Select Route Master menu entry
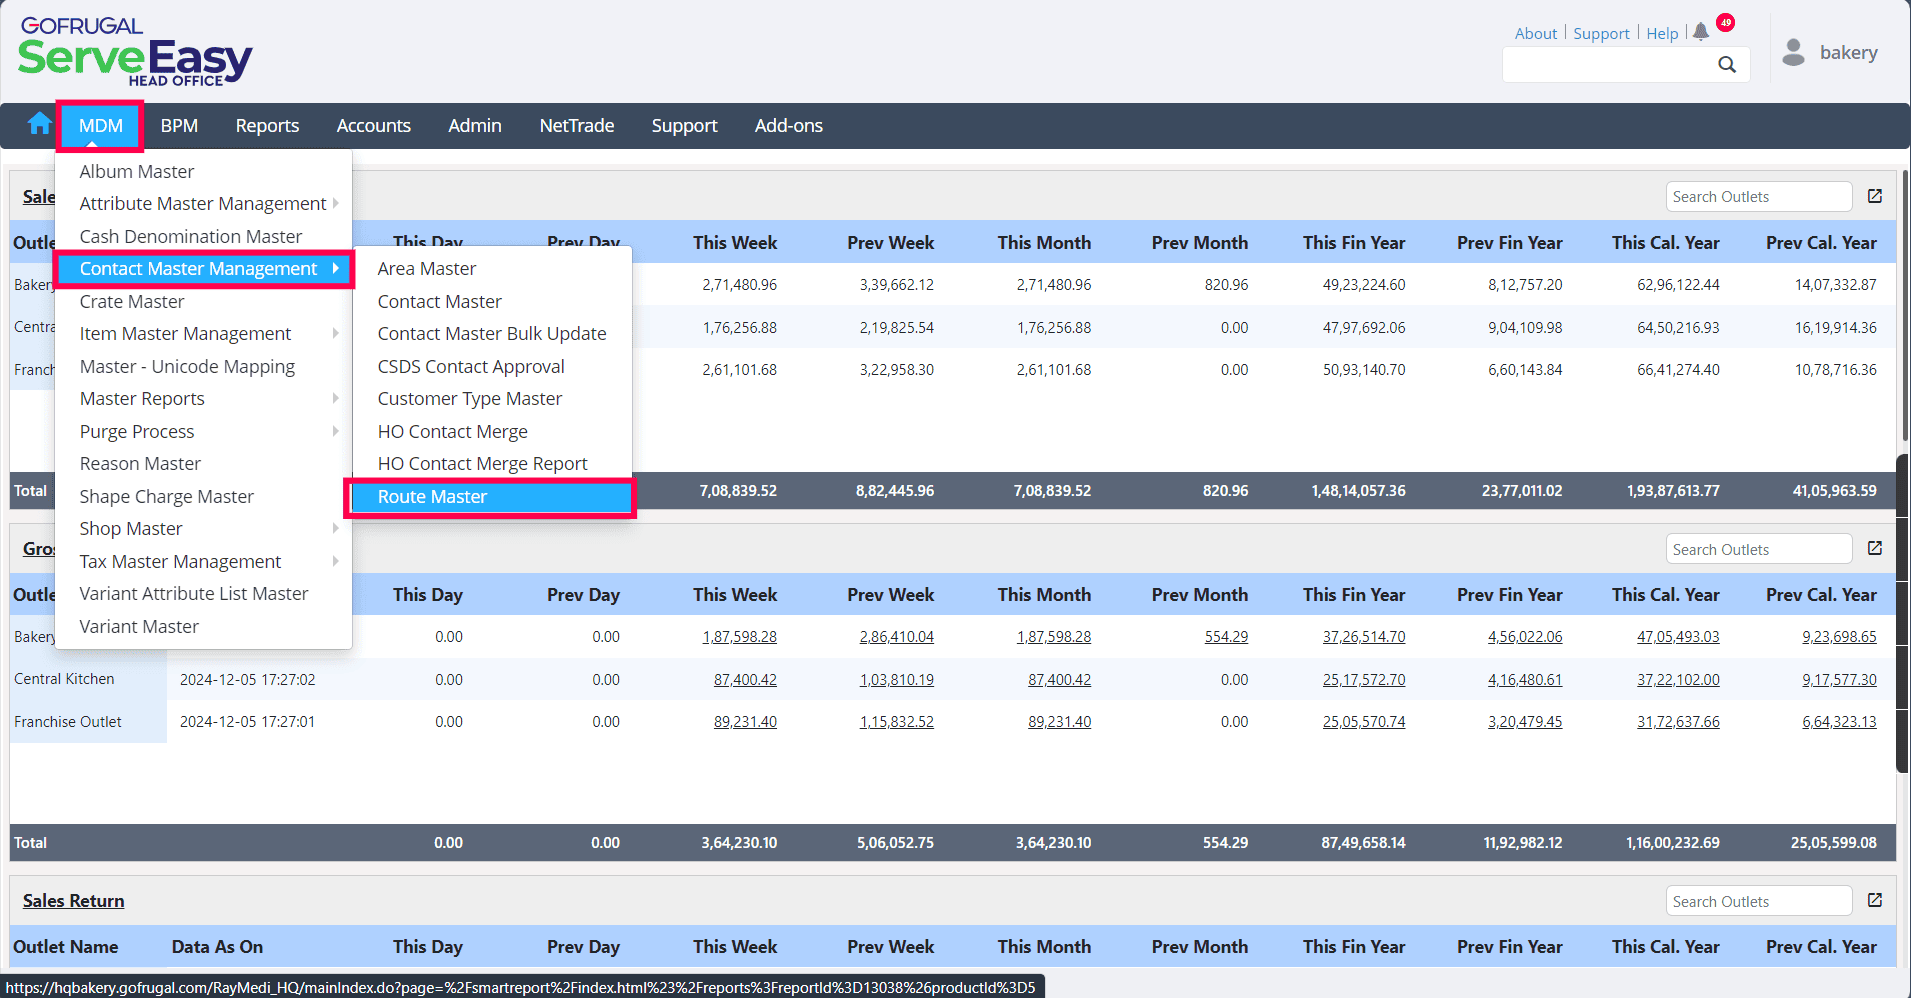Image resolution: width=1911 pixels, height=998 pixels. pos(432,497)
